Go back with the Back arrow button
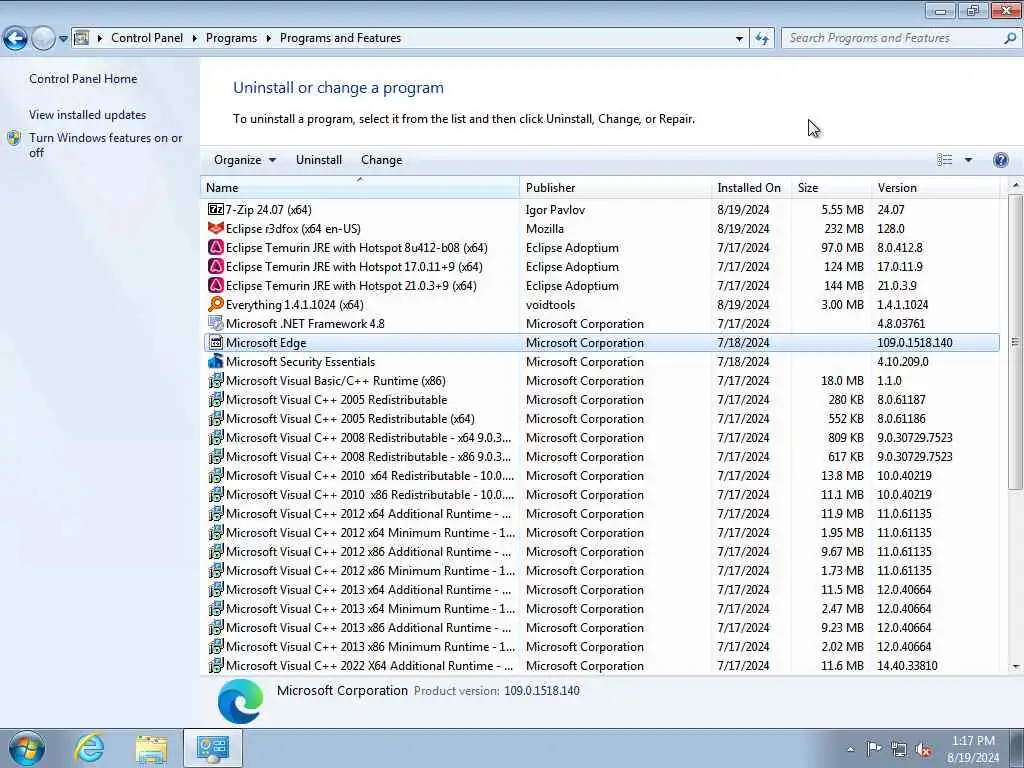 click(15, 39)
